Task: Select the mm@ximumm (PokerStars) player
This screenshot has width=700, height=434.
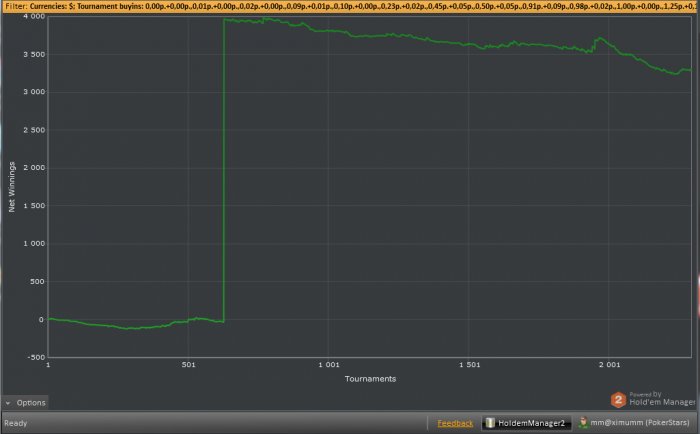Action: [x=640, y=423]
